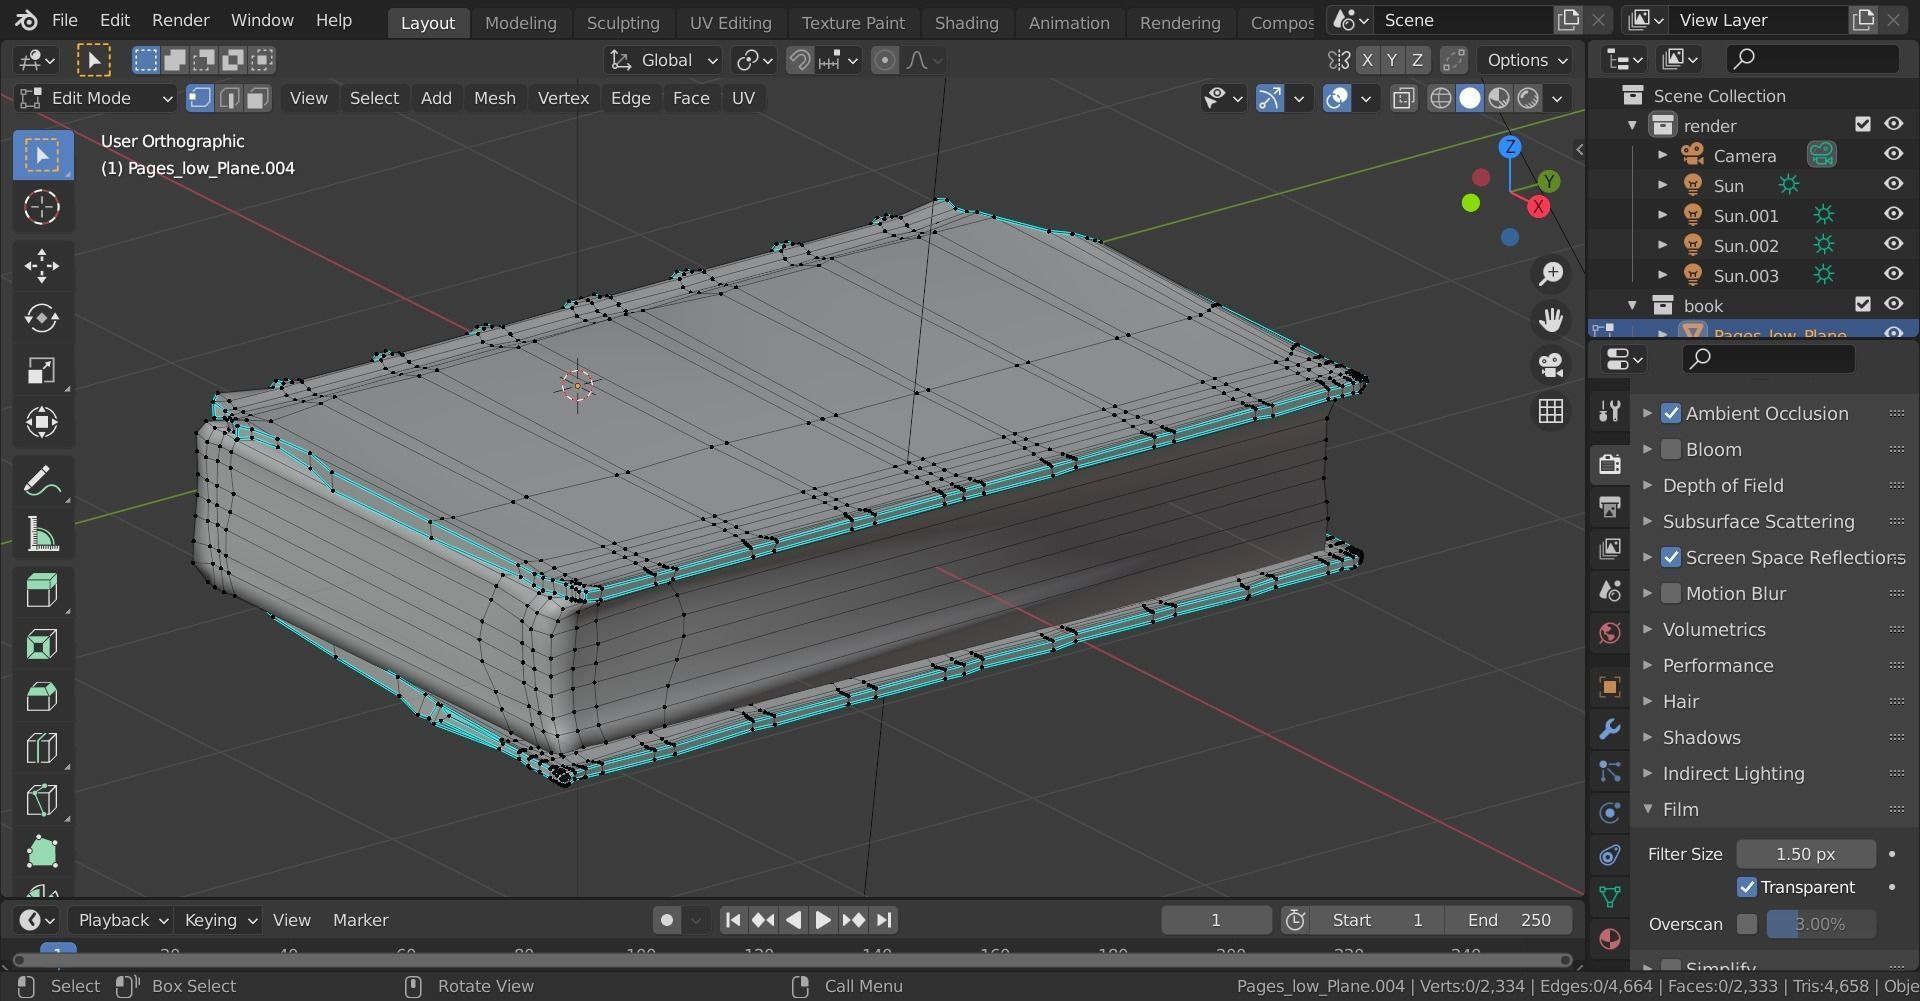Viewport: 1920px width, 1001px height.
Task: Play the animation
Action: point(822,920)
